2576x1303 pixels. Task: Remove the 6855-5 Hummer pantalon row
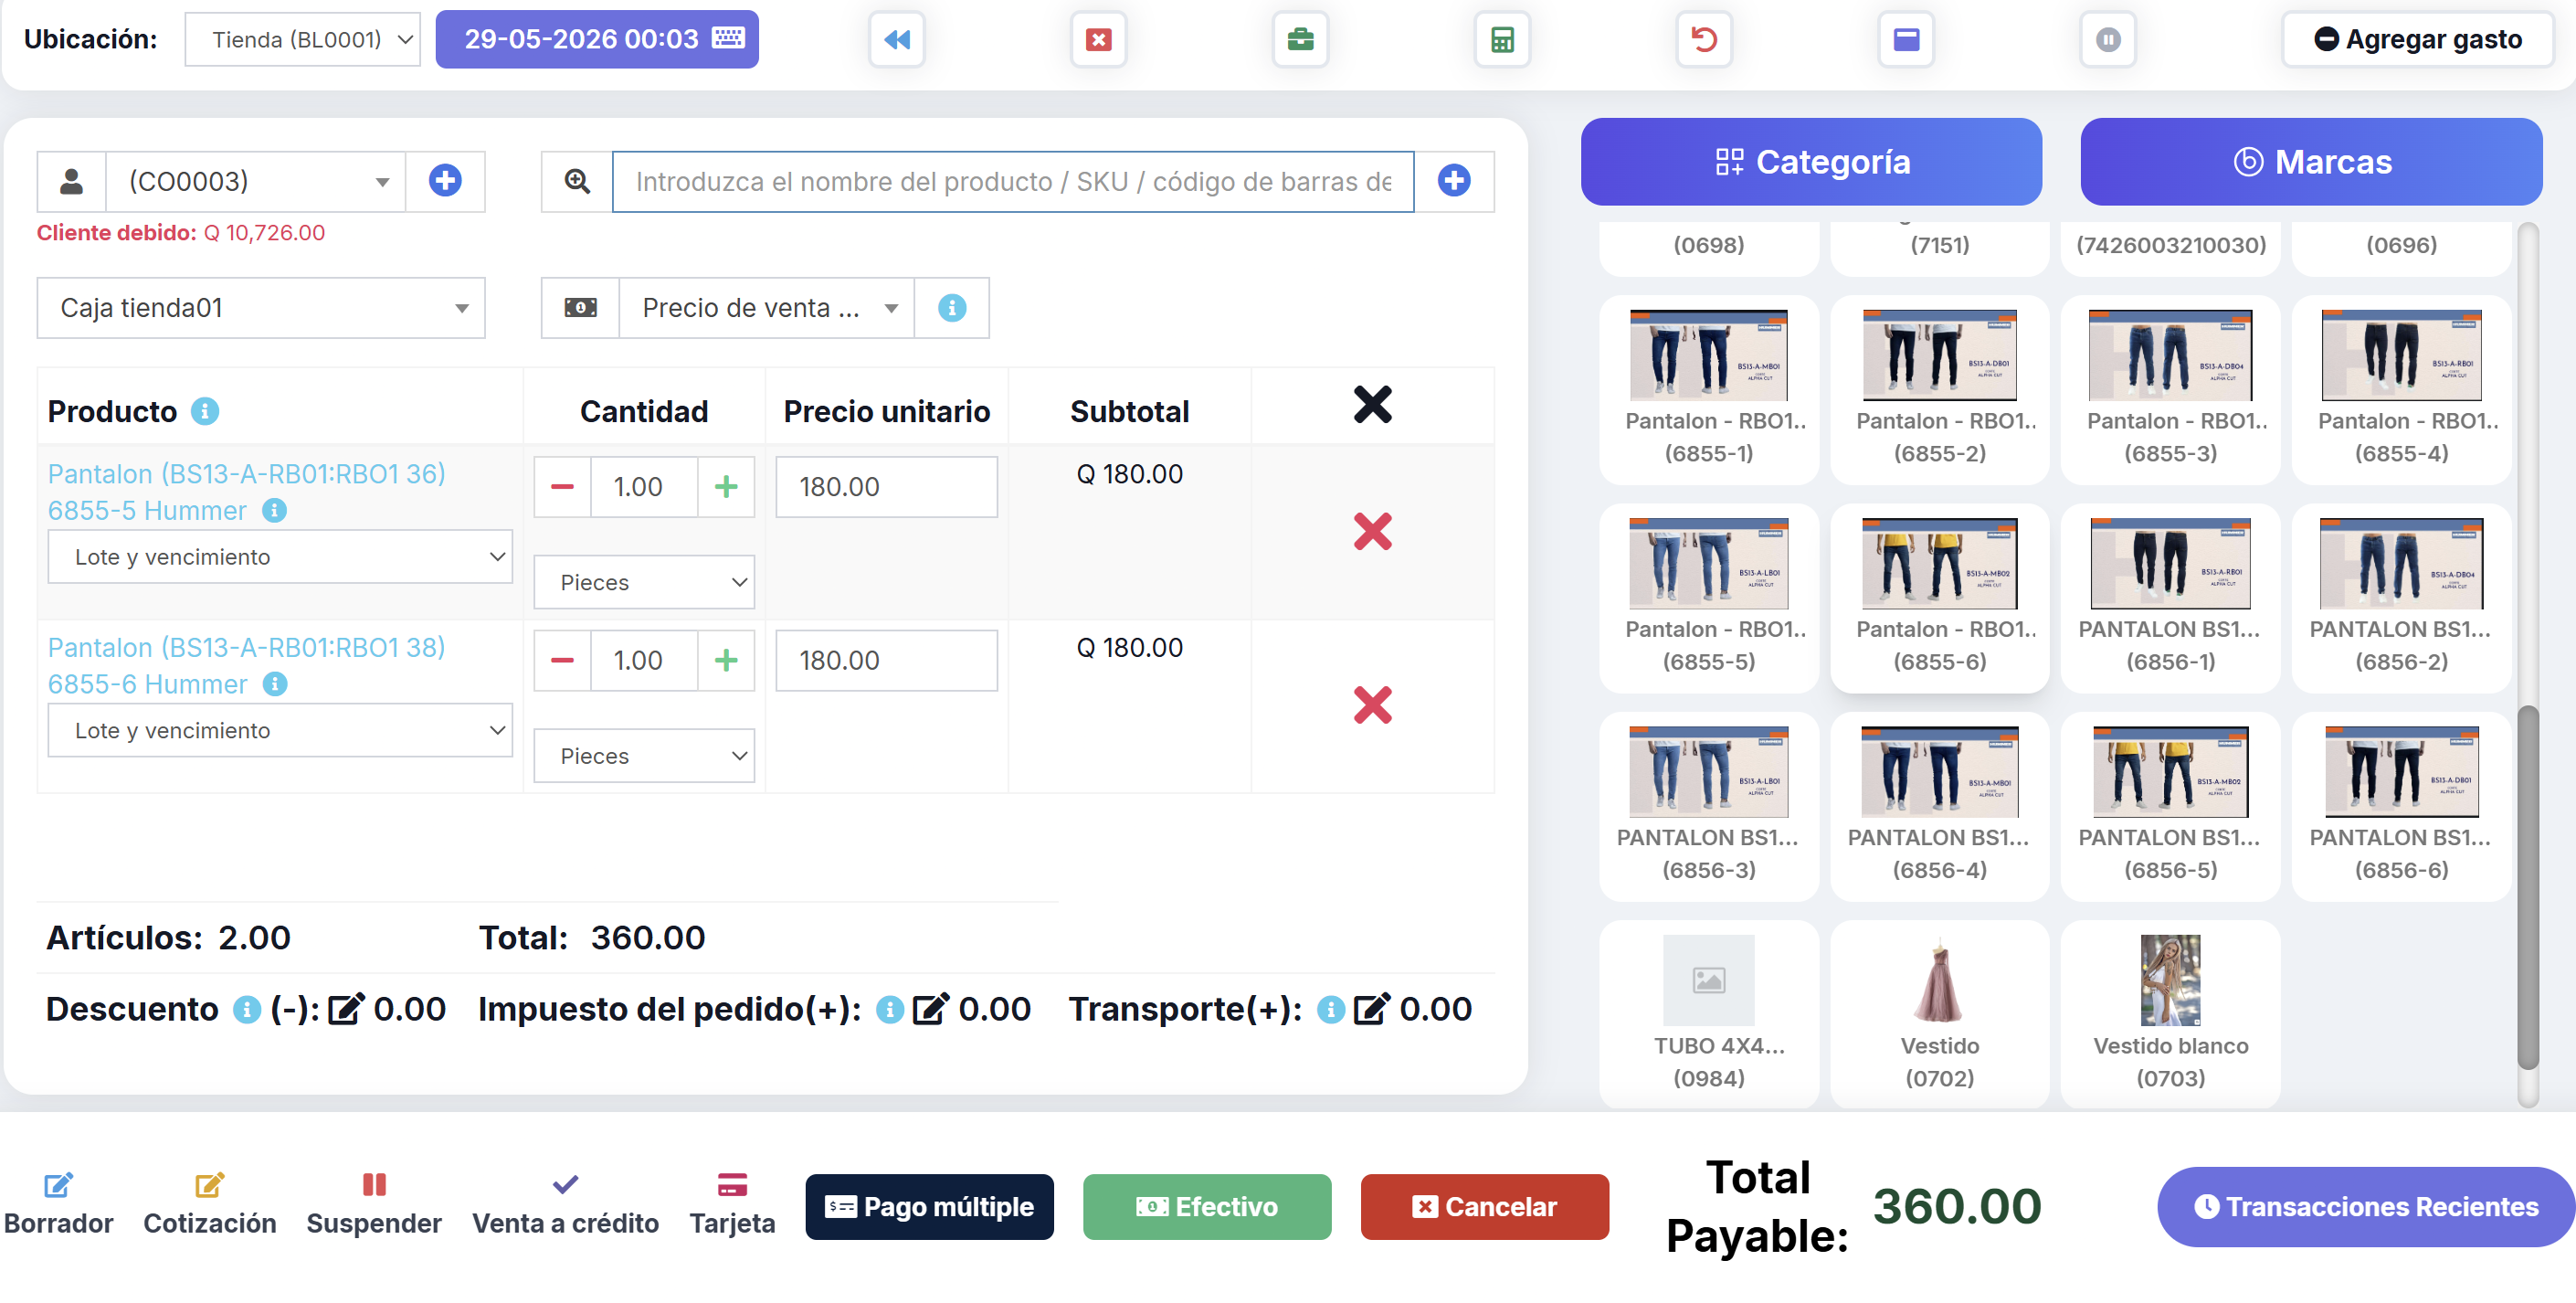[1372, 532]
